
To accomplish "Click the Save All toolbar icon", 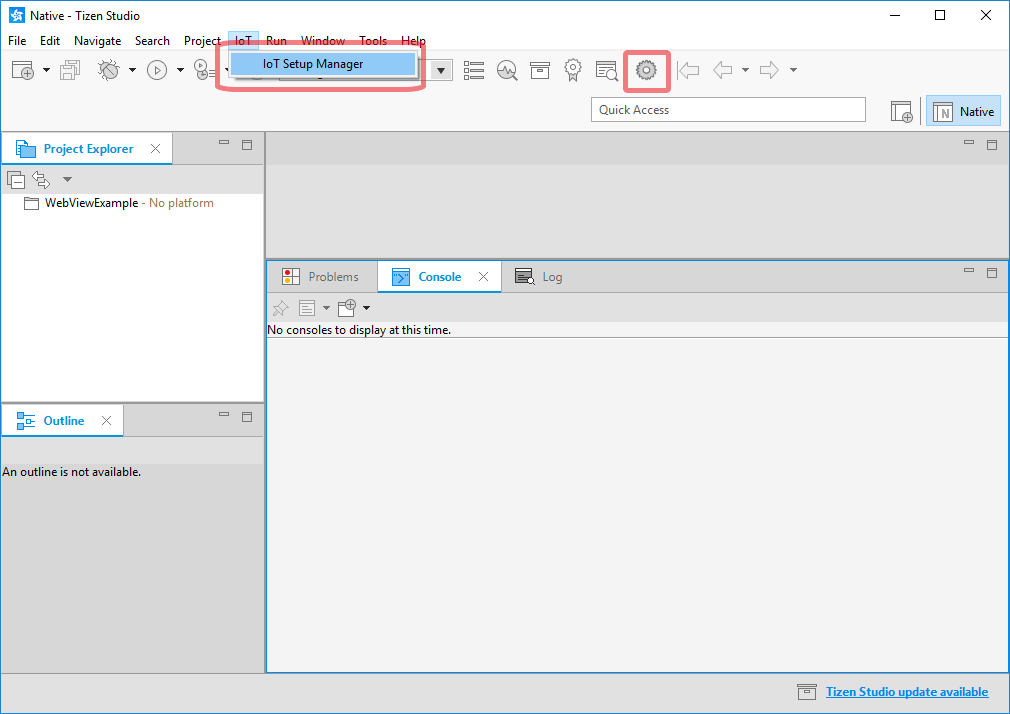I will coord(70,70).
